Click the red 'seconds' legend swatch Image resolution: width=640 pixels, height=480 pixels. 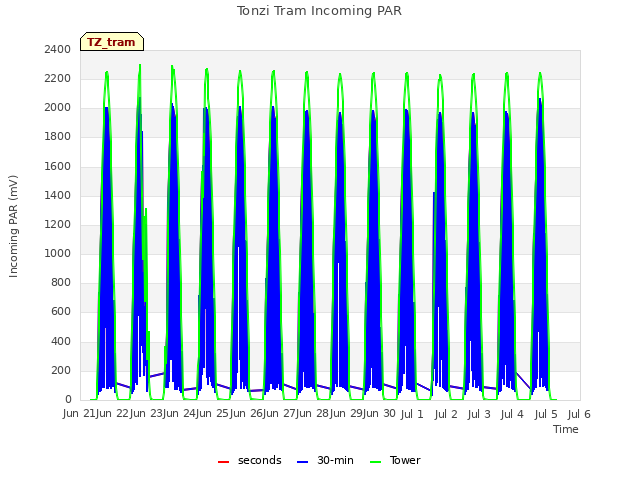coord(224,462)
